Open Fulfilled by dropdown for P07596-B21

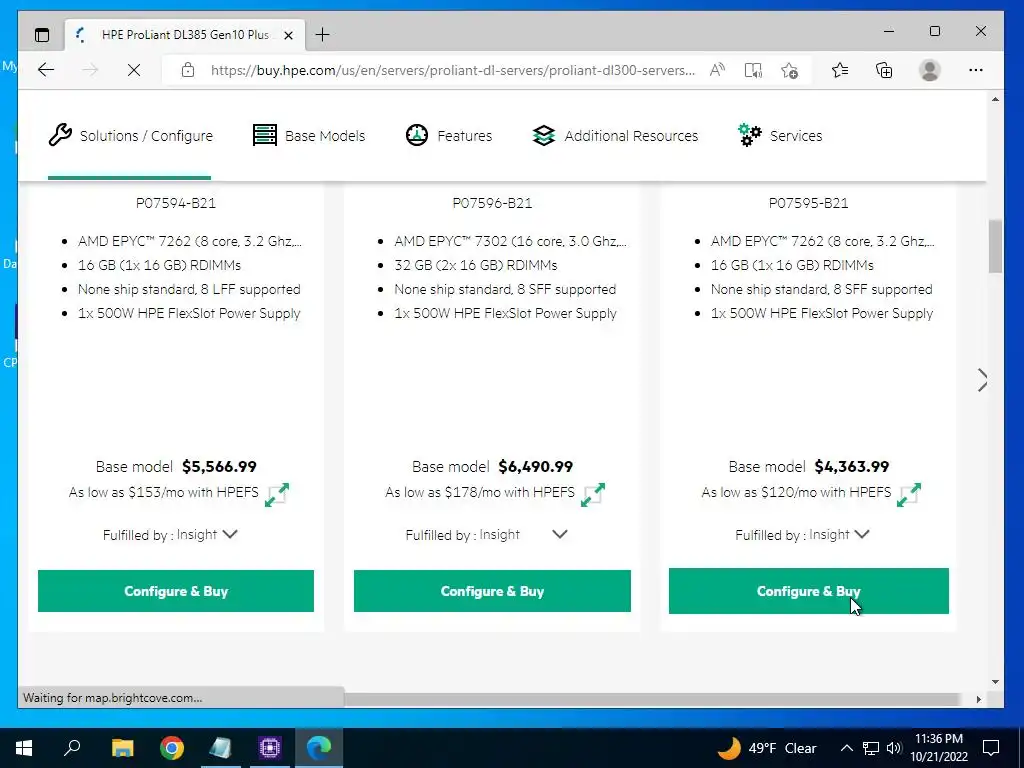560,534
